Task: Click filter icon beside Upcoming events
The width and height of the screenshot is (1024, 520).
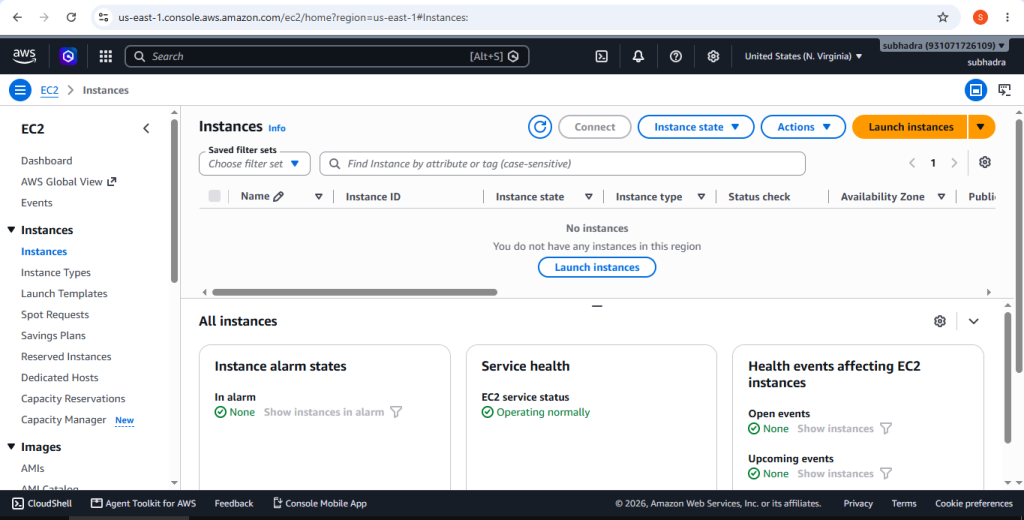Action: tap(886, 474)
